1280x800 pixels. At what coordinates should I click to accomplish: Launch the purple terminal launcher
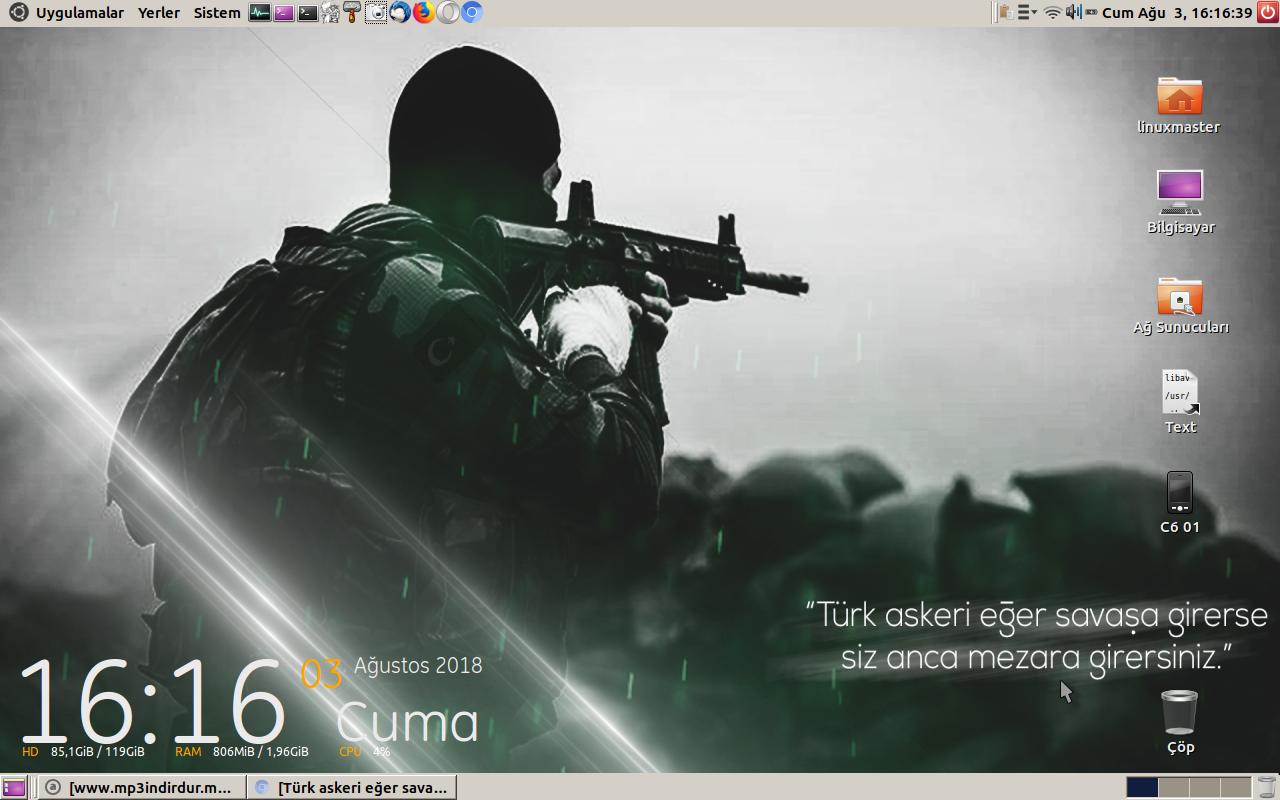coord(284,13)
